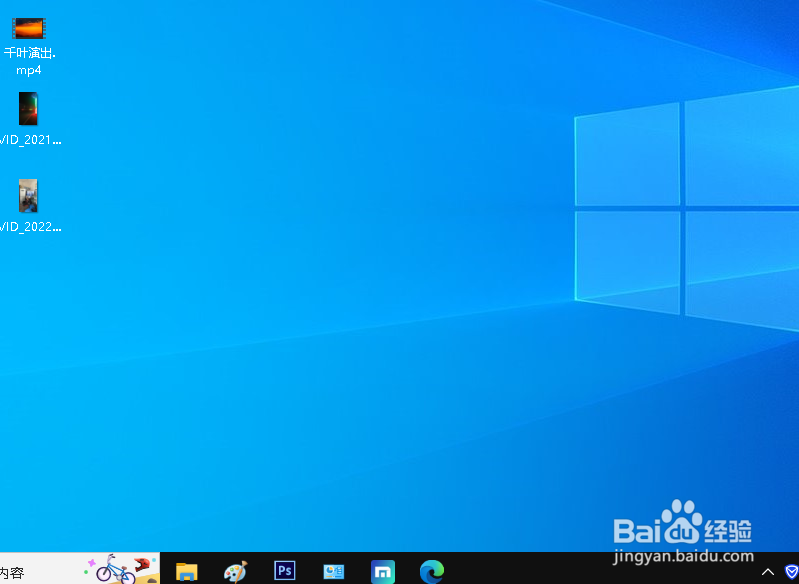Open Microsoft Edge from the taskbar

pyautogui.click(x=432, y=571)
